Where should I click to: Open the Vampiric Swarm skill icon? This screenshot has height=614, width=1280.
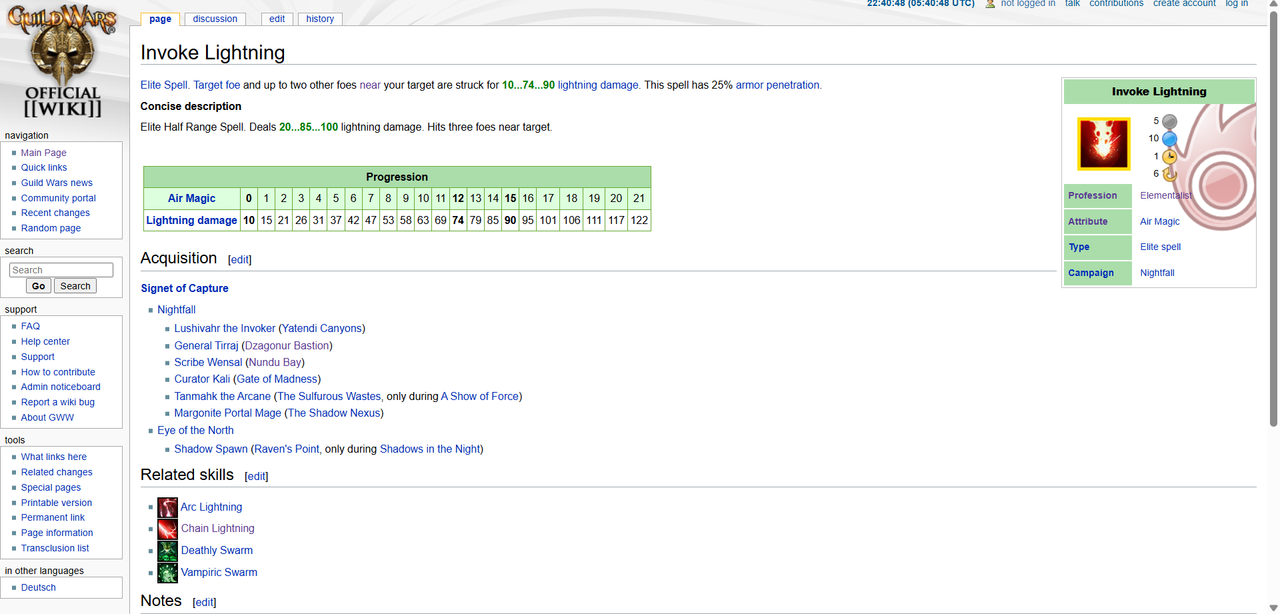click(x=167, y=572)
